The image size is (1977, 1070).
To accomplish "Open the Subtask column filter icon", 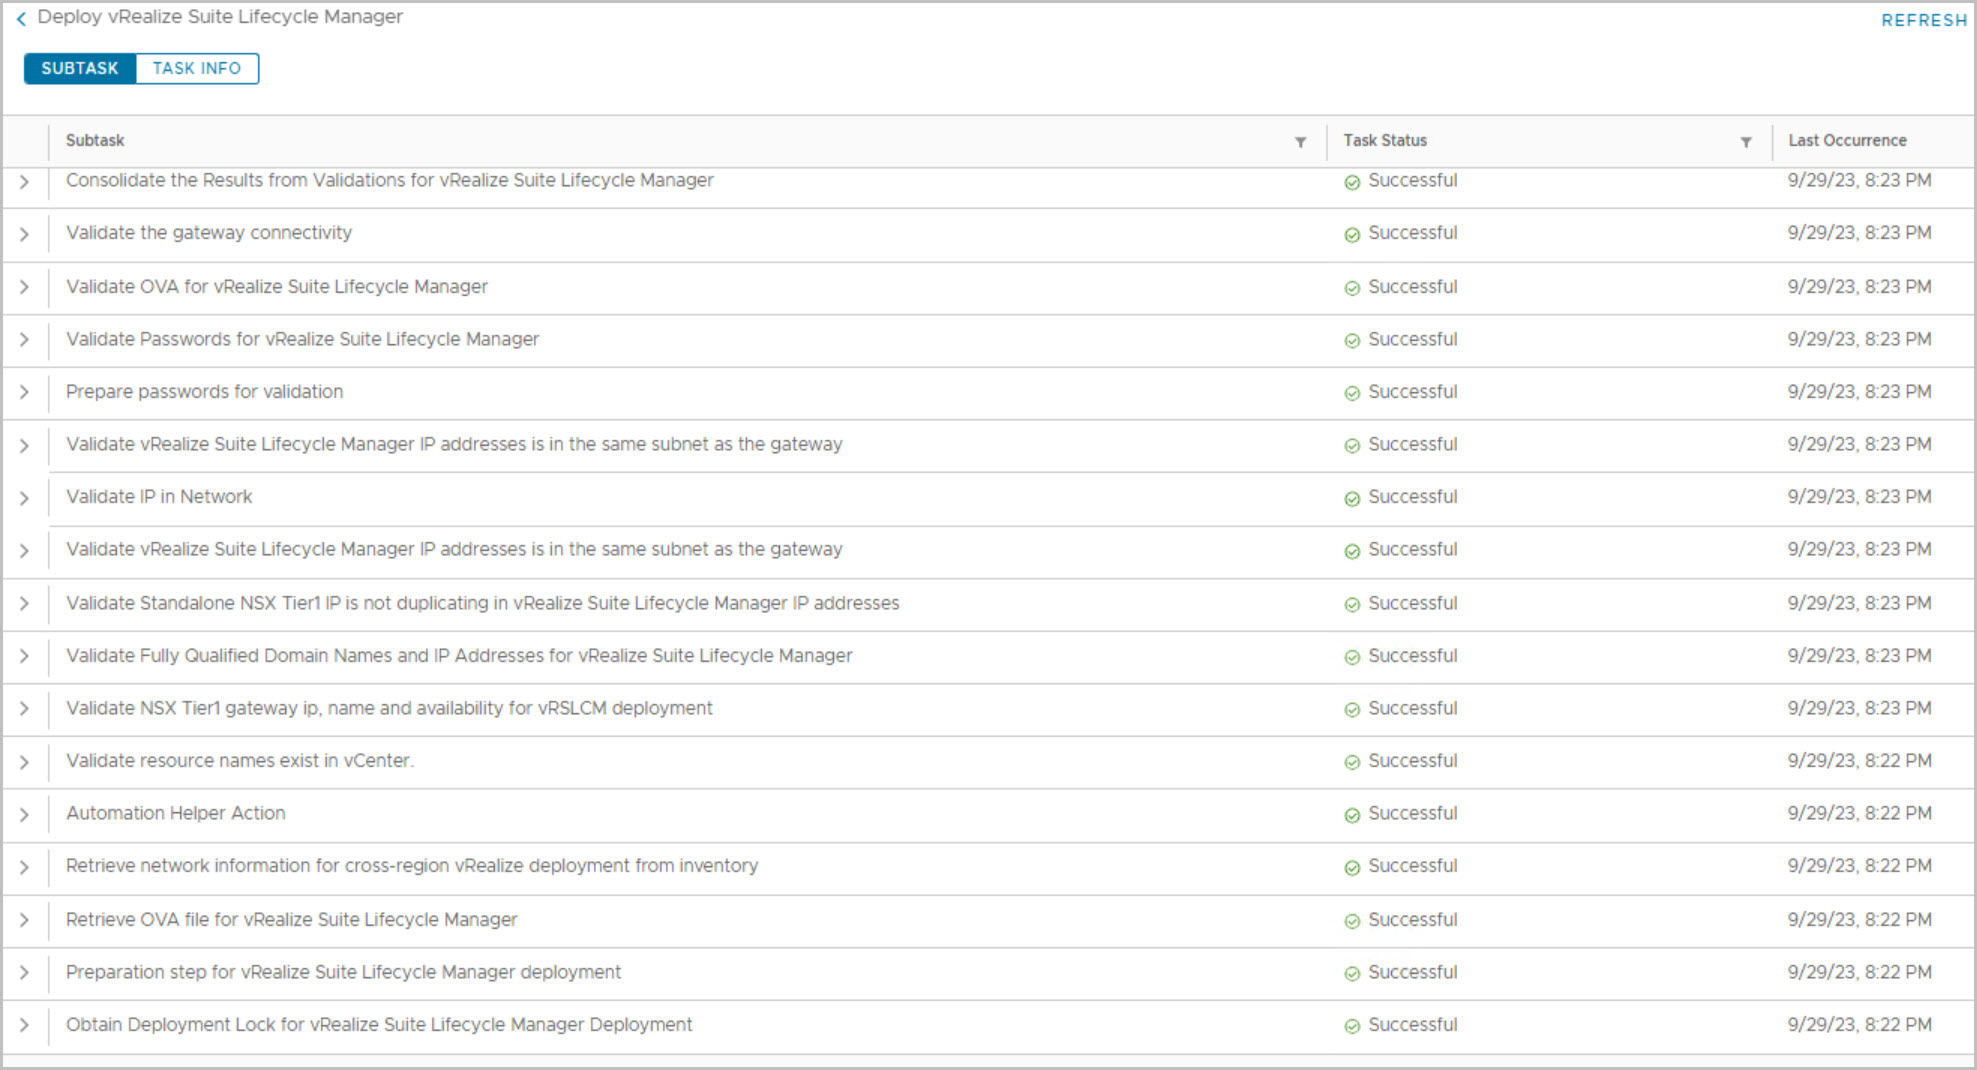I will pyautogui.click(x=1300, y=142).
